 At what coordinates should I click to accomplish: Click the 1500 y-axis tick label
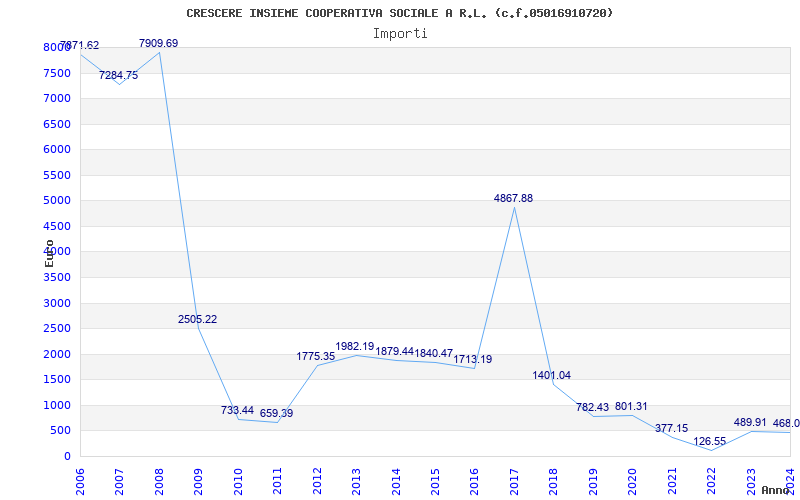(x=57, y=380)
